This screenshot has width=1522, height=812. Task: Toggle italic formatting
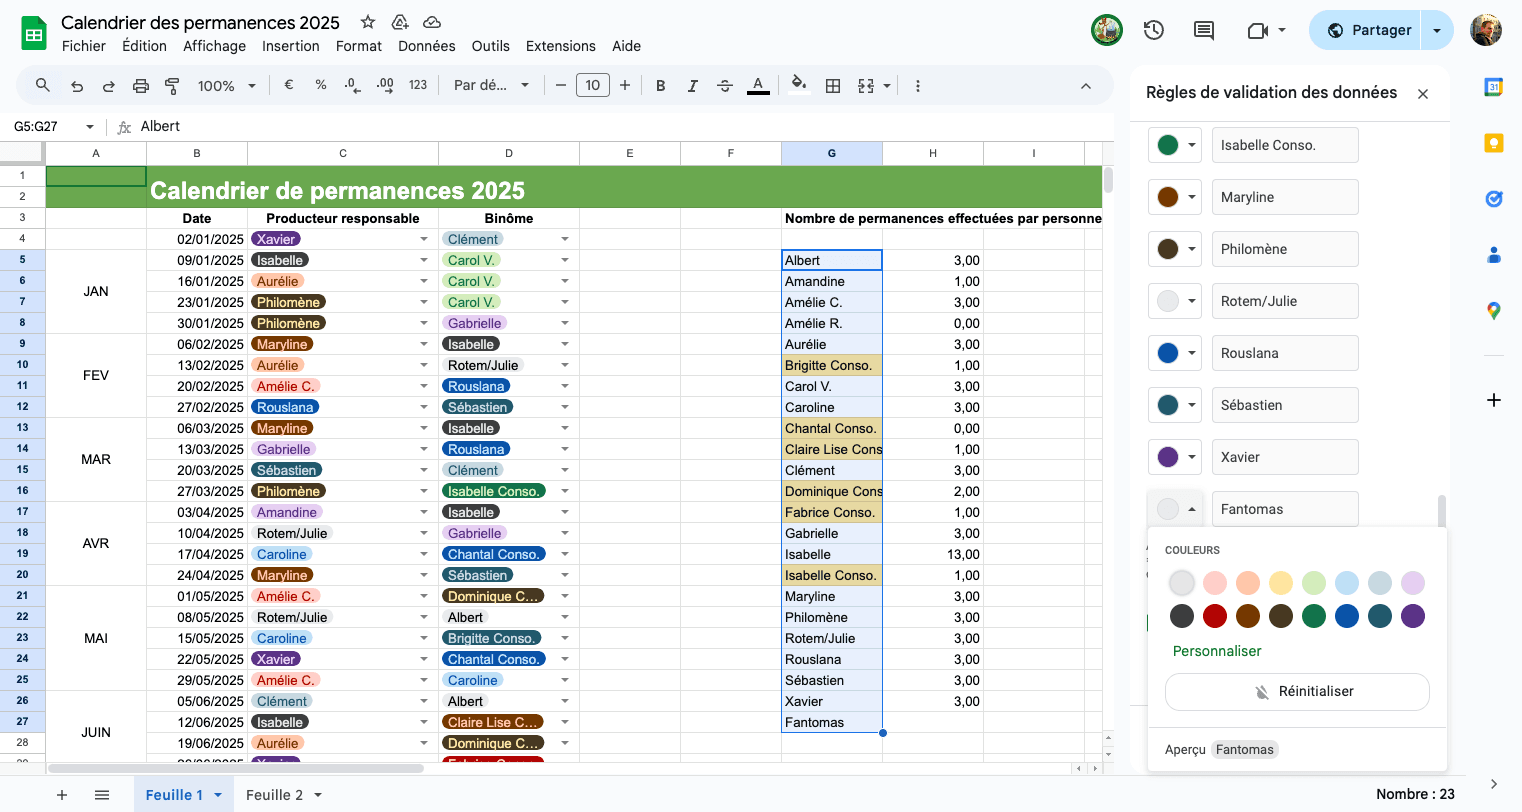point(693,86)
